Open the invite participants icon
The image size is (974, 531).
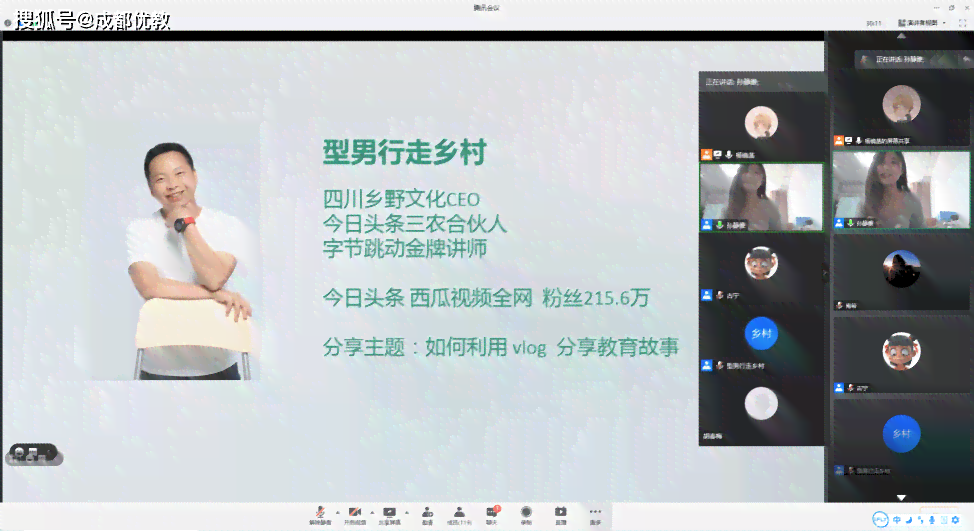click(427, 515)
